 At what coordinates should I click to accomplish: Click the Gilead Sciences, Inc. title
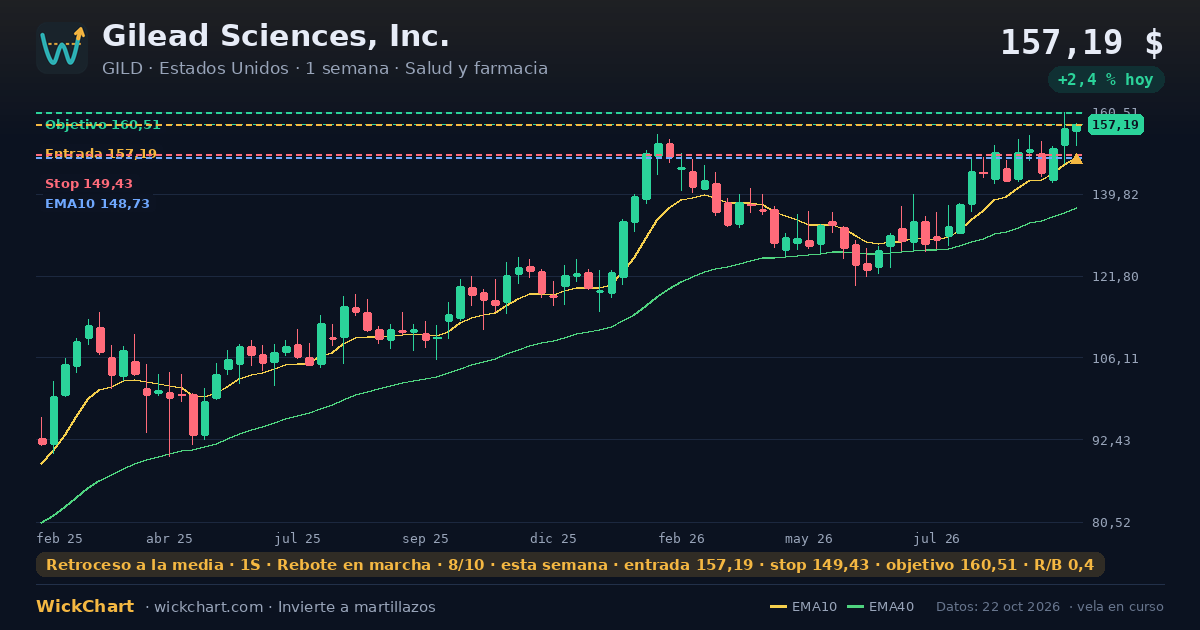[x=276, y=36]
